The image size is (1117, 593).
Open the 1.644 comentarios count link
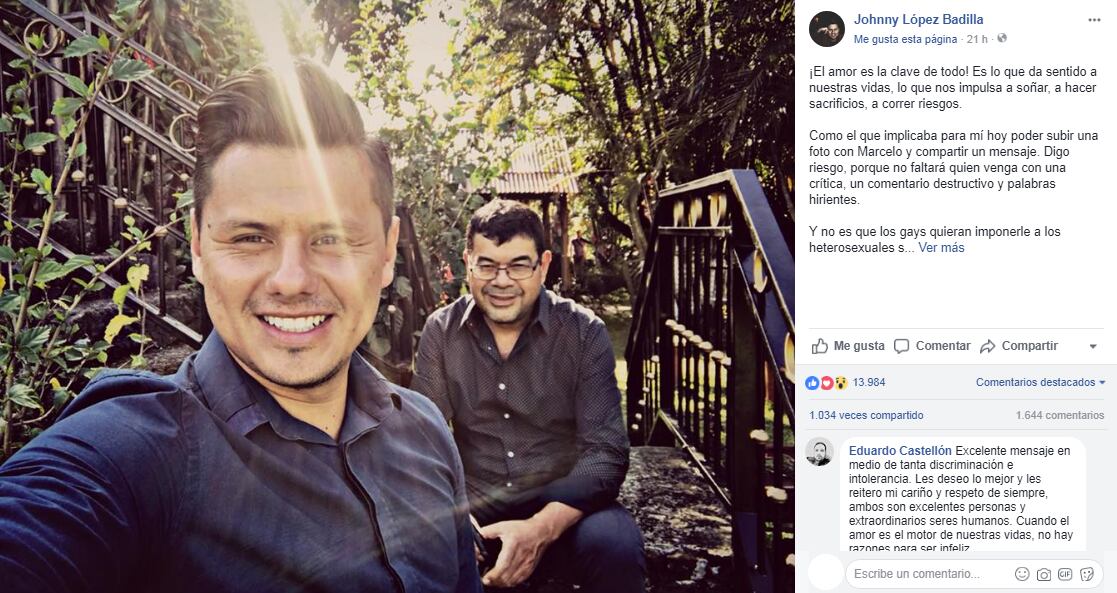(1059, 415)
